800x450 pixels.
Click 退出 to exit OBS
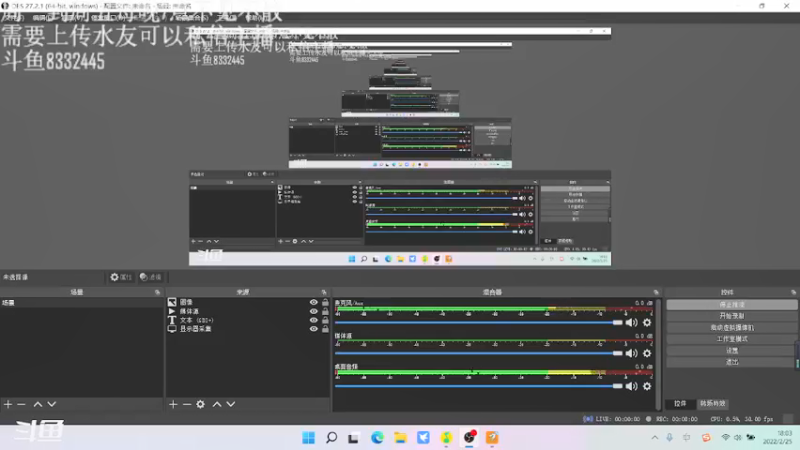pos(732,362)
